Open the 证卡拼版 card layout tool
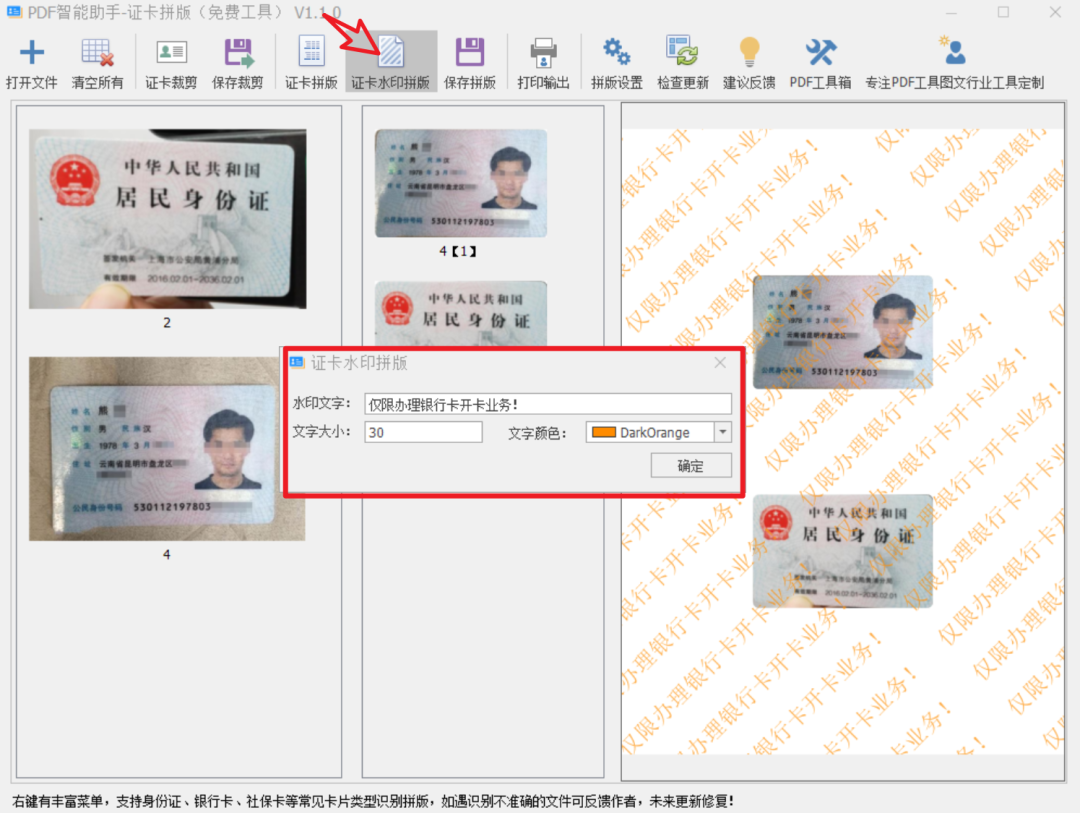Image resolution: width=1080 pixels, height=813 pixels. tap(311, 53)
